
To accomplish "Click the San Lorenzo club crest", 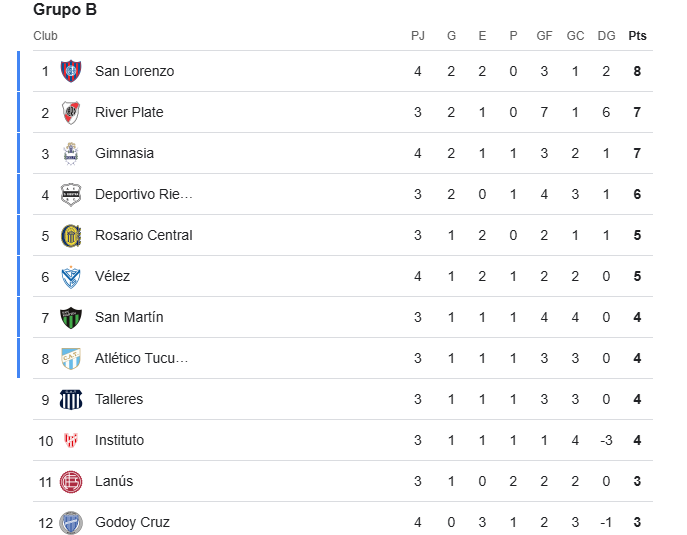I will point(71,71).
